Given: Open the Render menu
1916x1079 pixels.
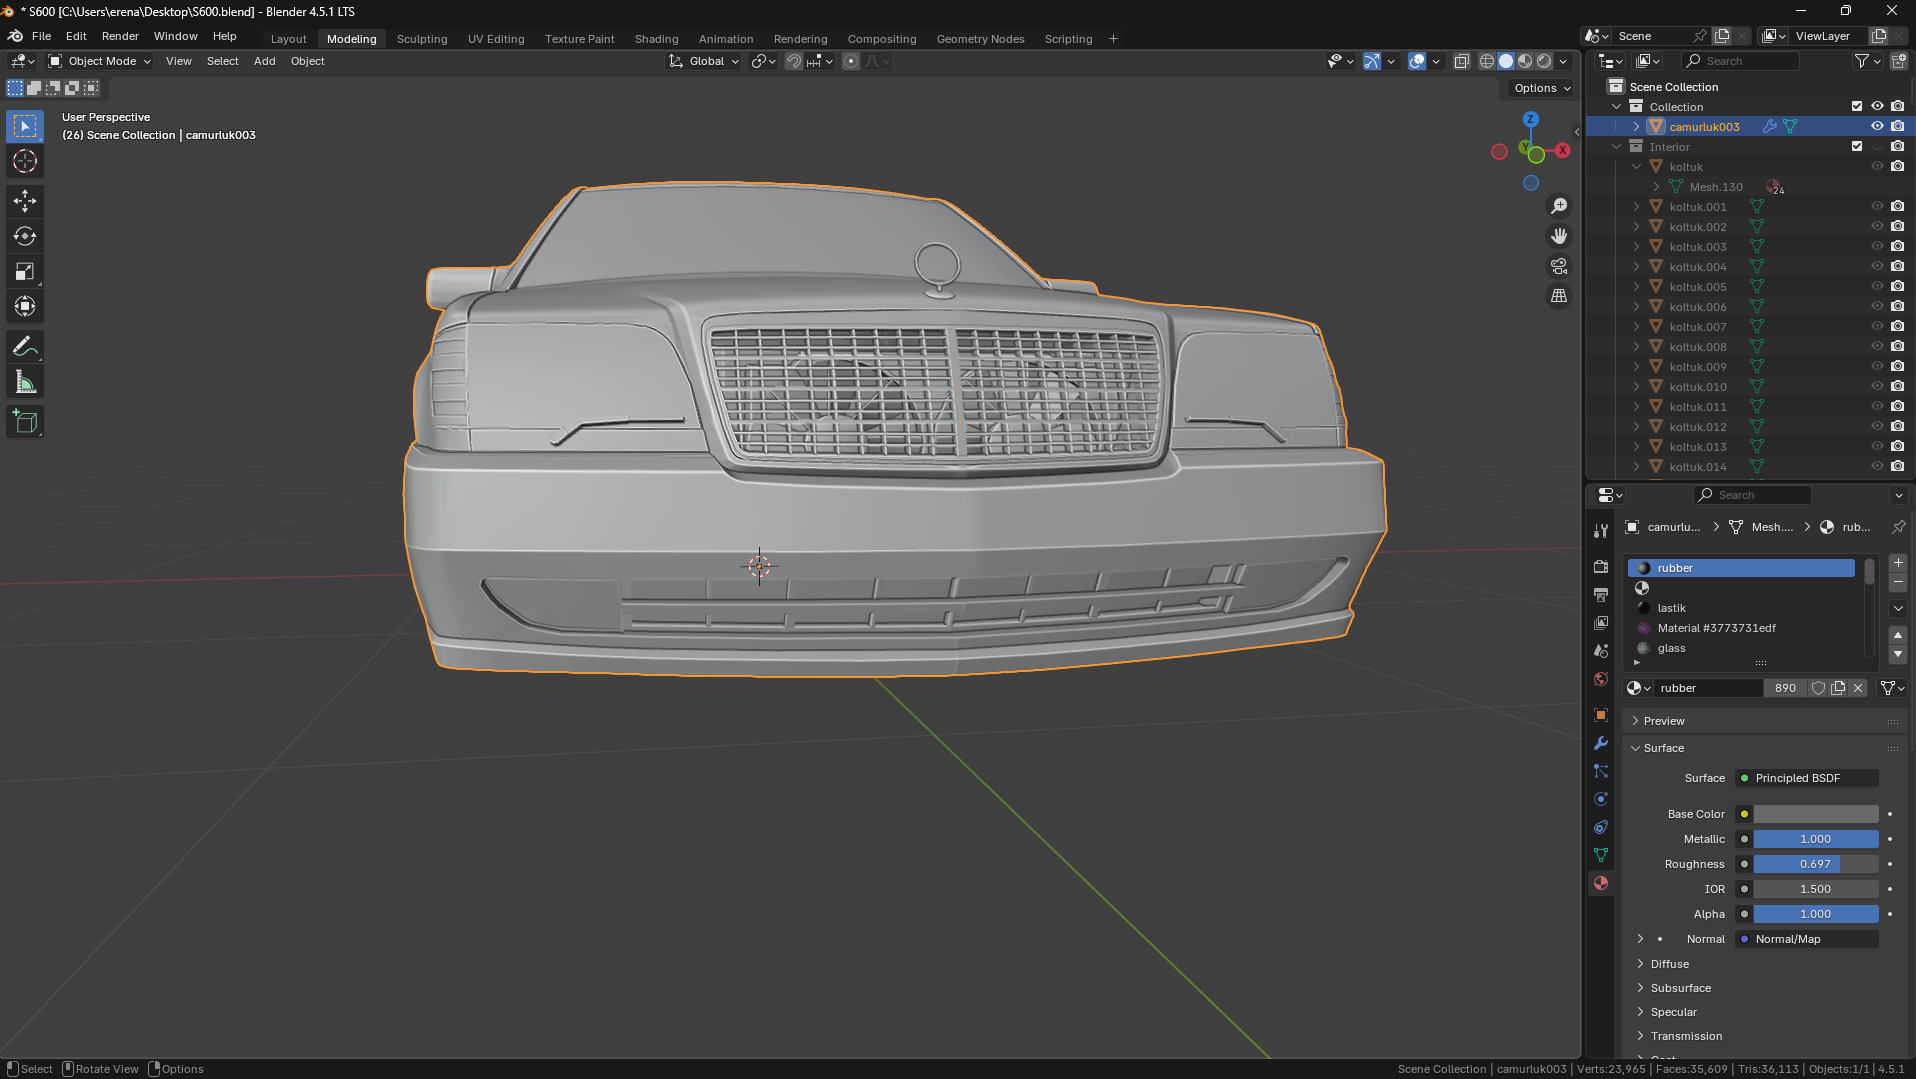Looking at the screenshot, I should 120,36.
